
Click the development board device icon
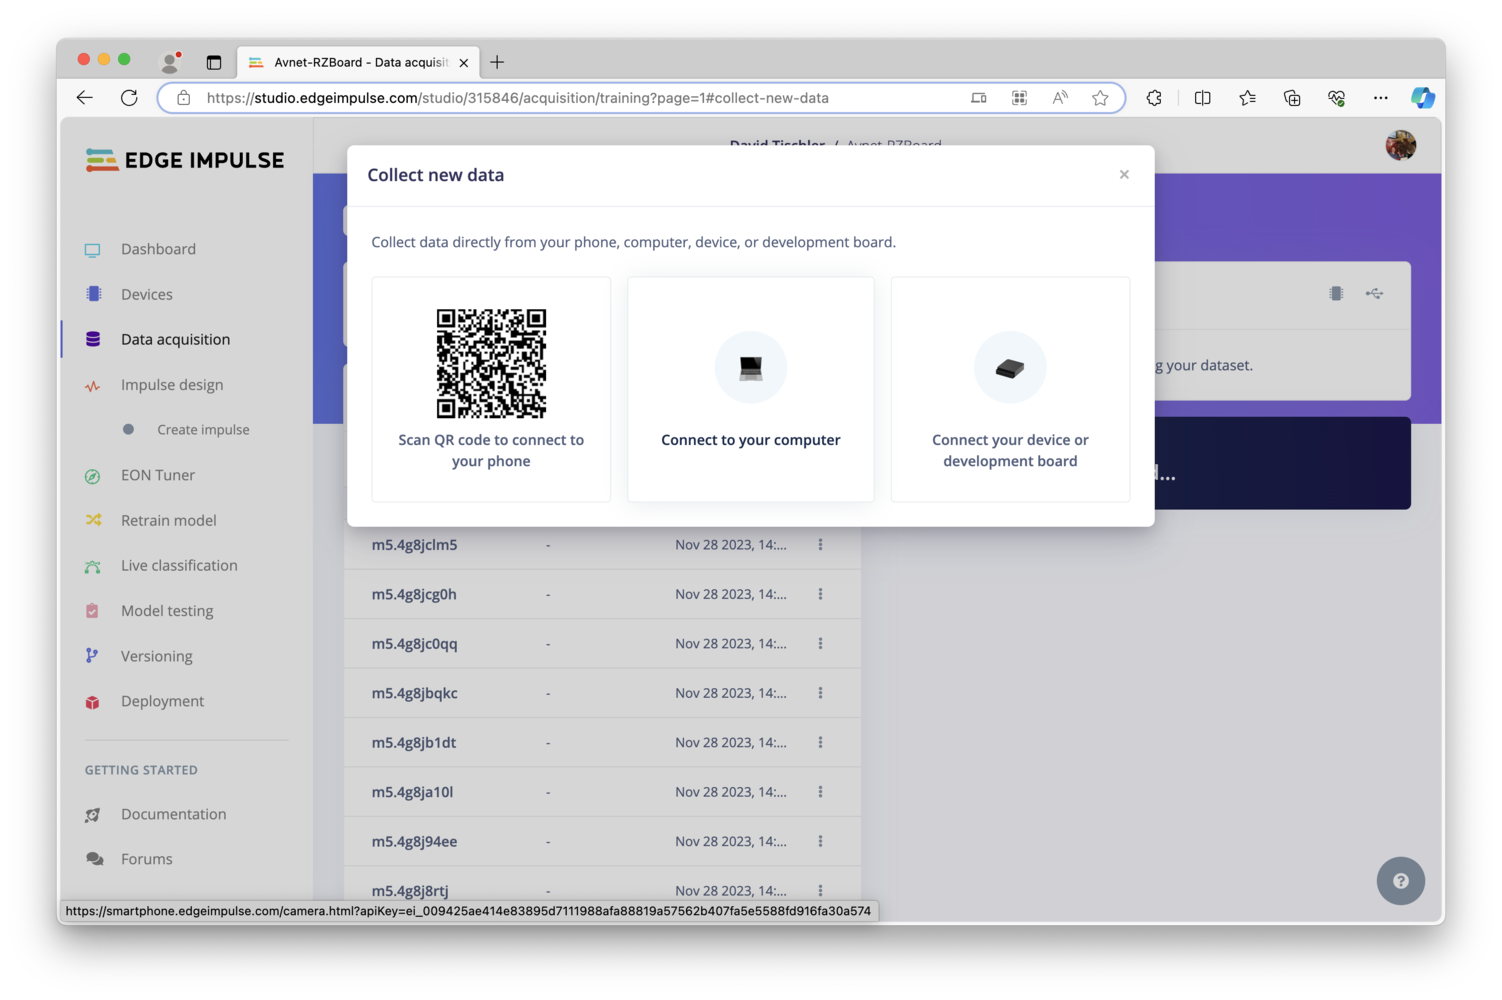(1010, 368)
